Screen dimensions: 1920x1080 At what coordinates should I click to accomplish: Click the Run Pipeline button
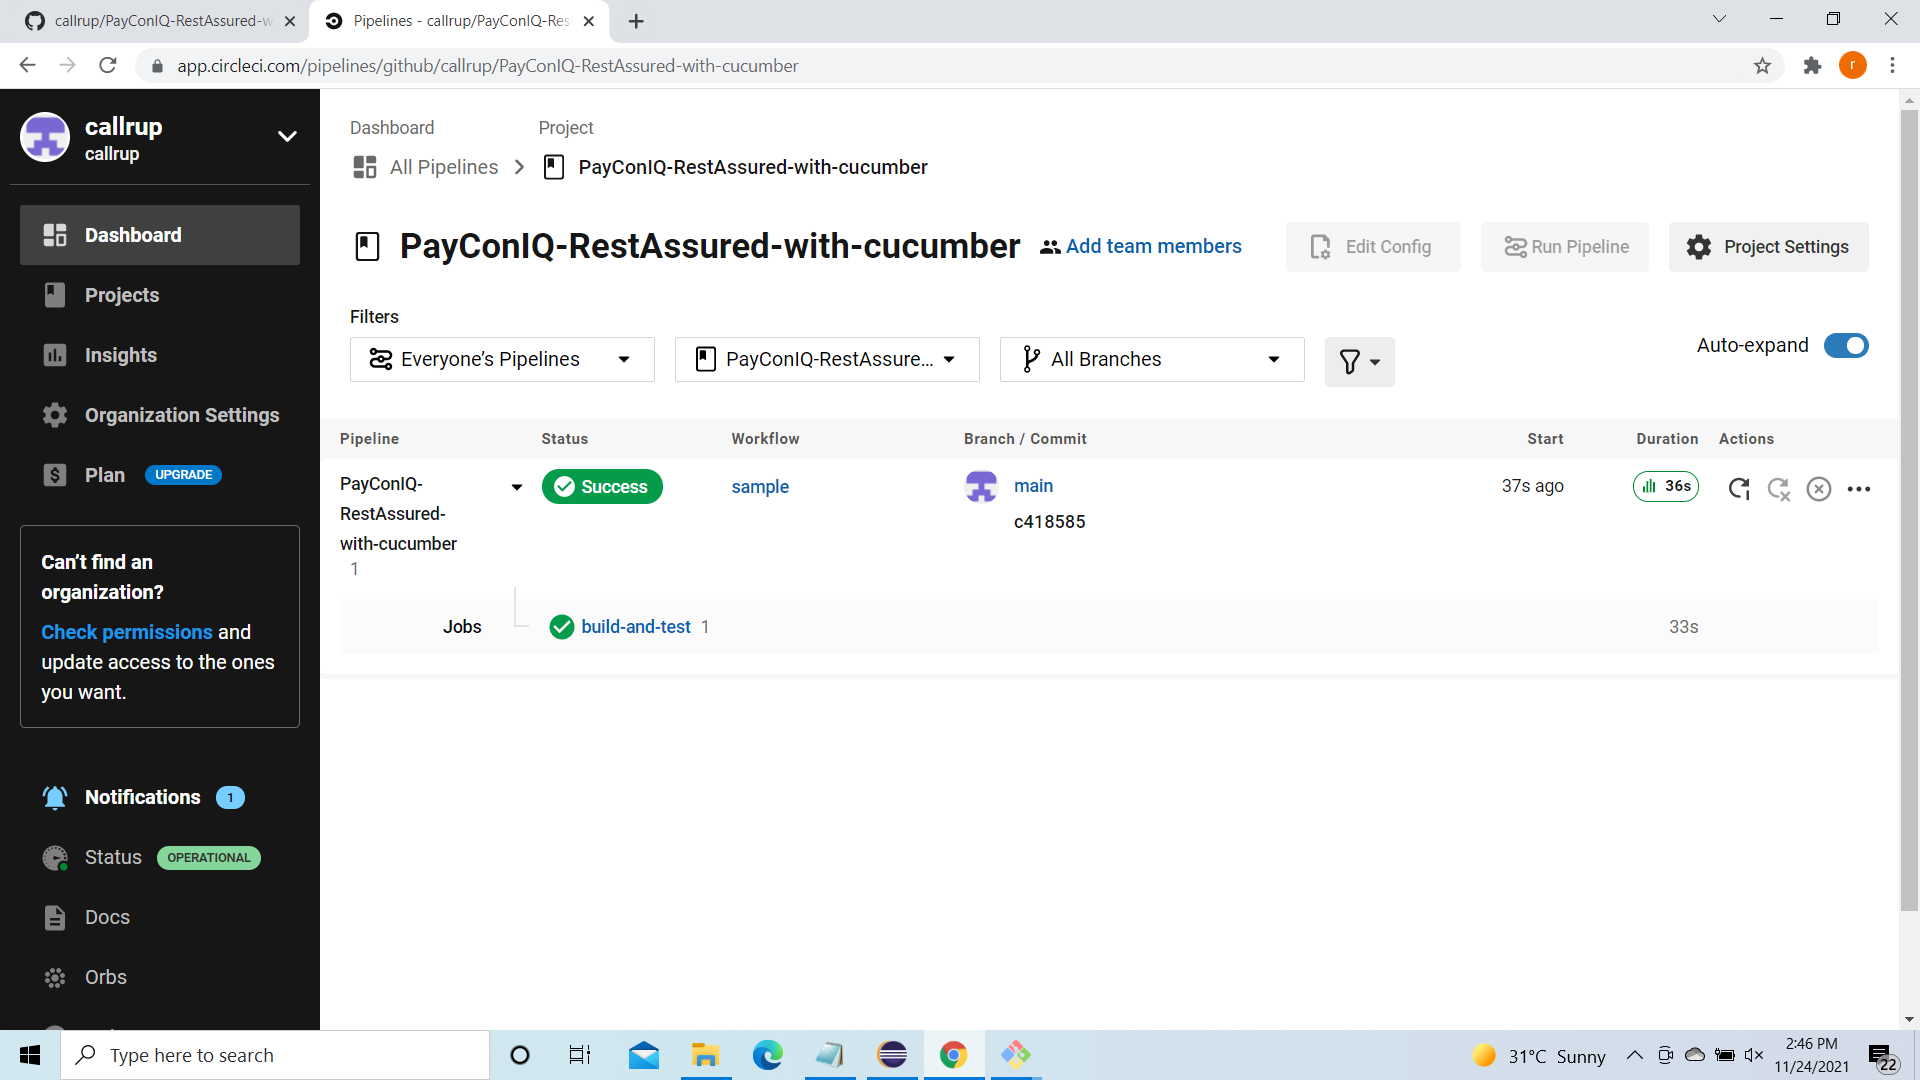[1564, 246]
